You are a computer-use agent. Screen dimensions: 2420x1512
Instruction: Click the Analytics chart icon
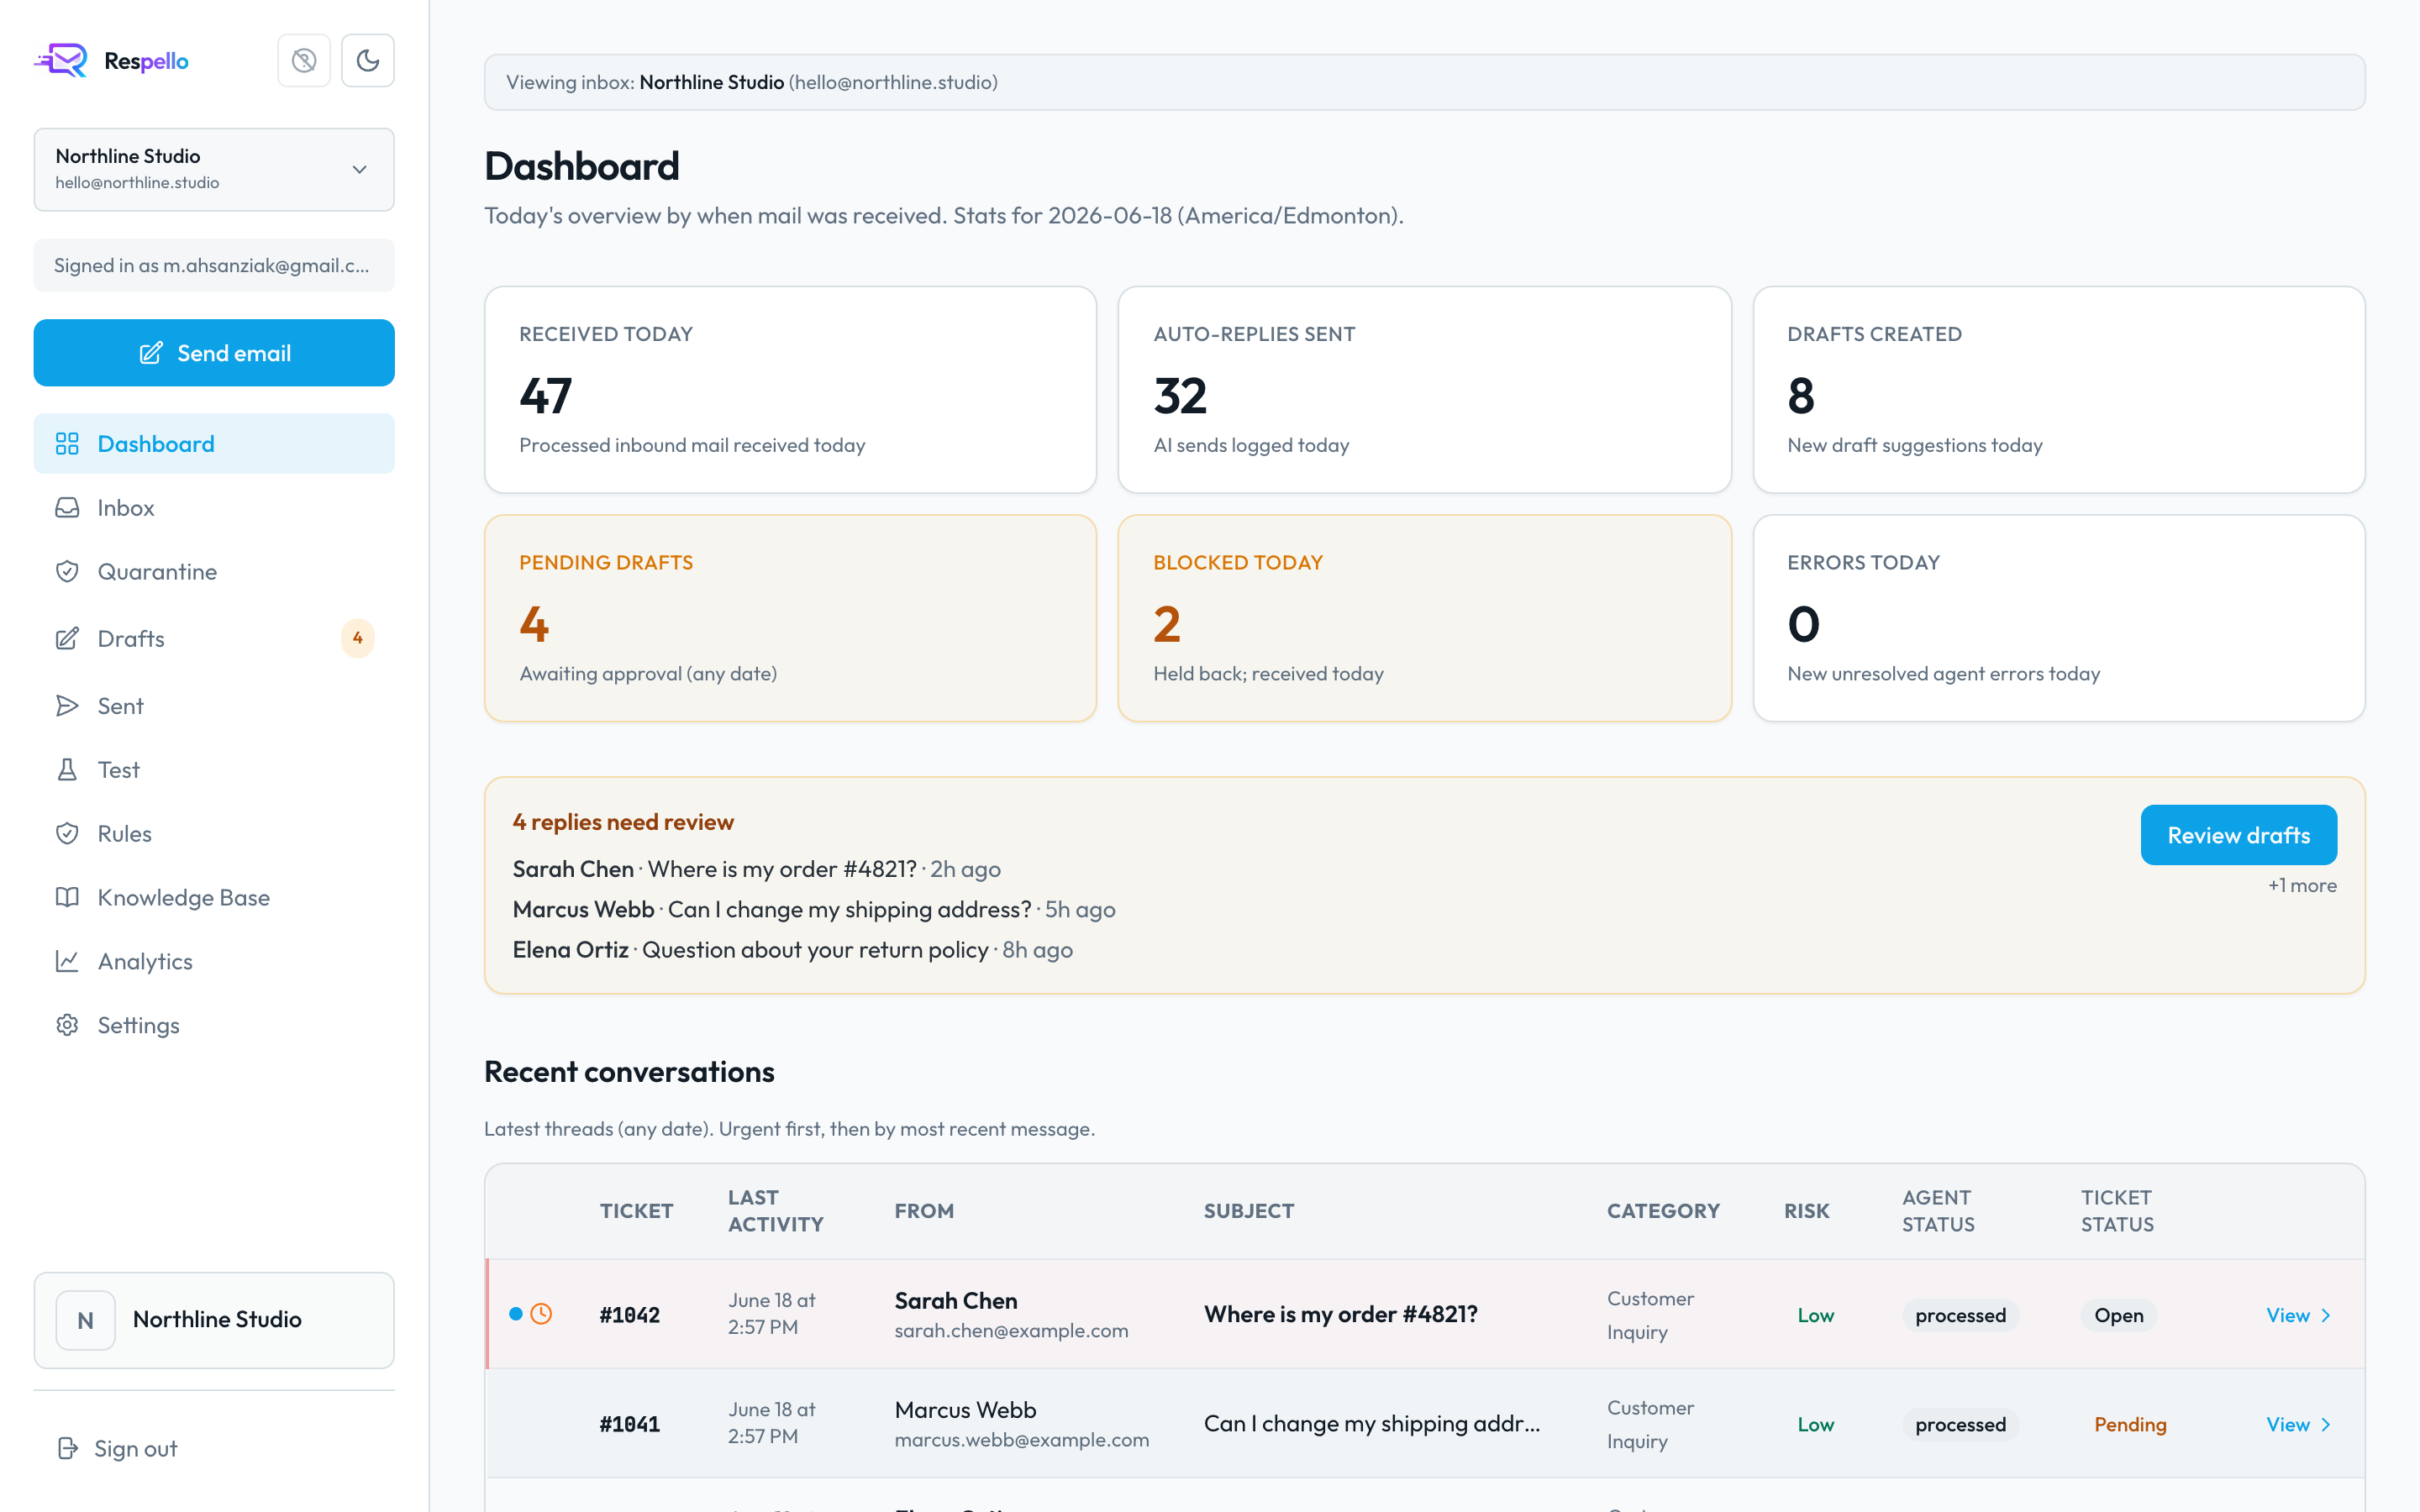click(67, 962)
